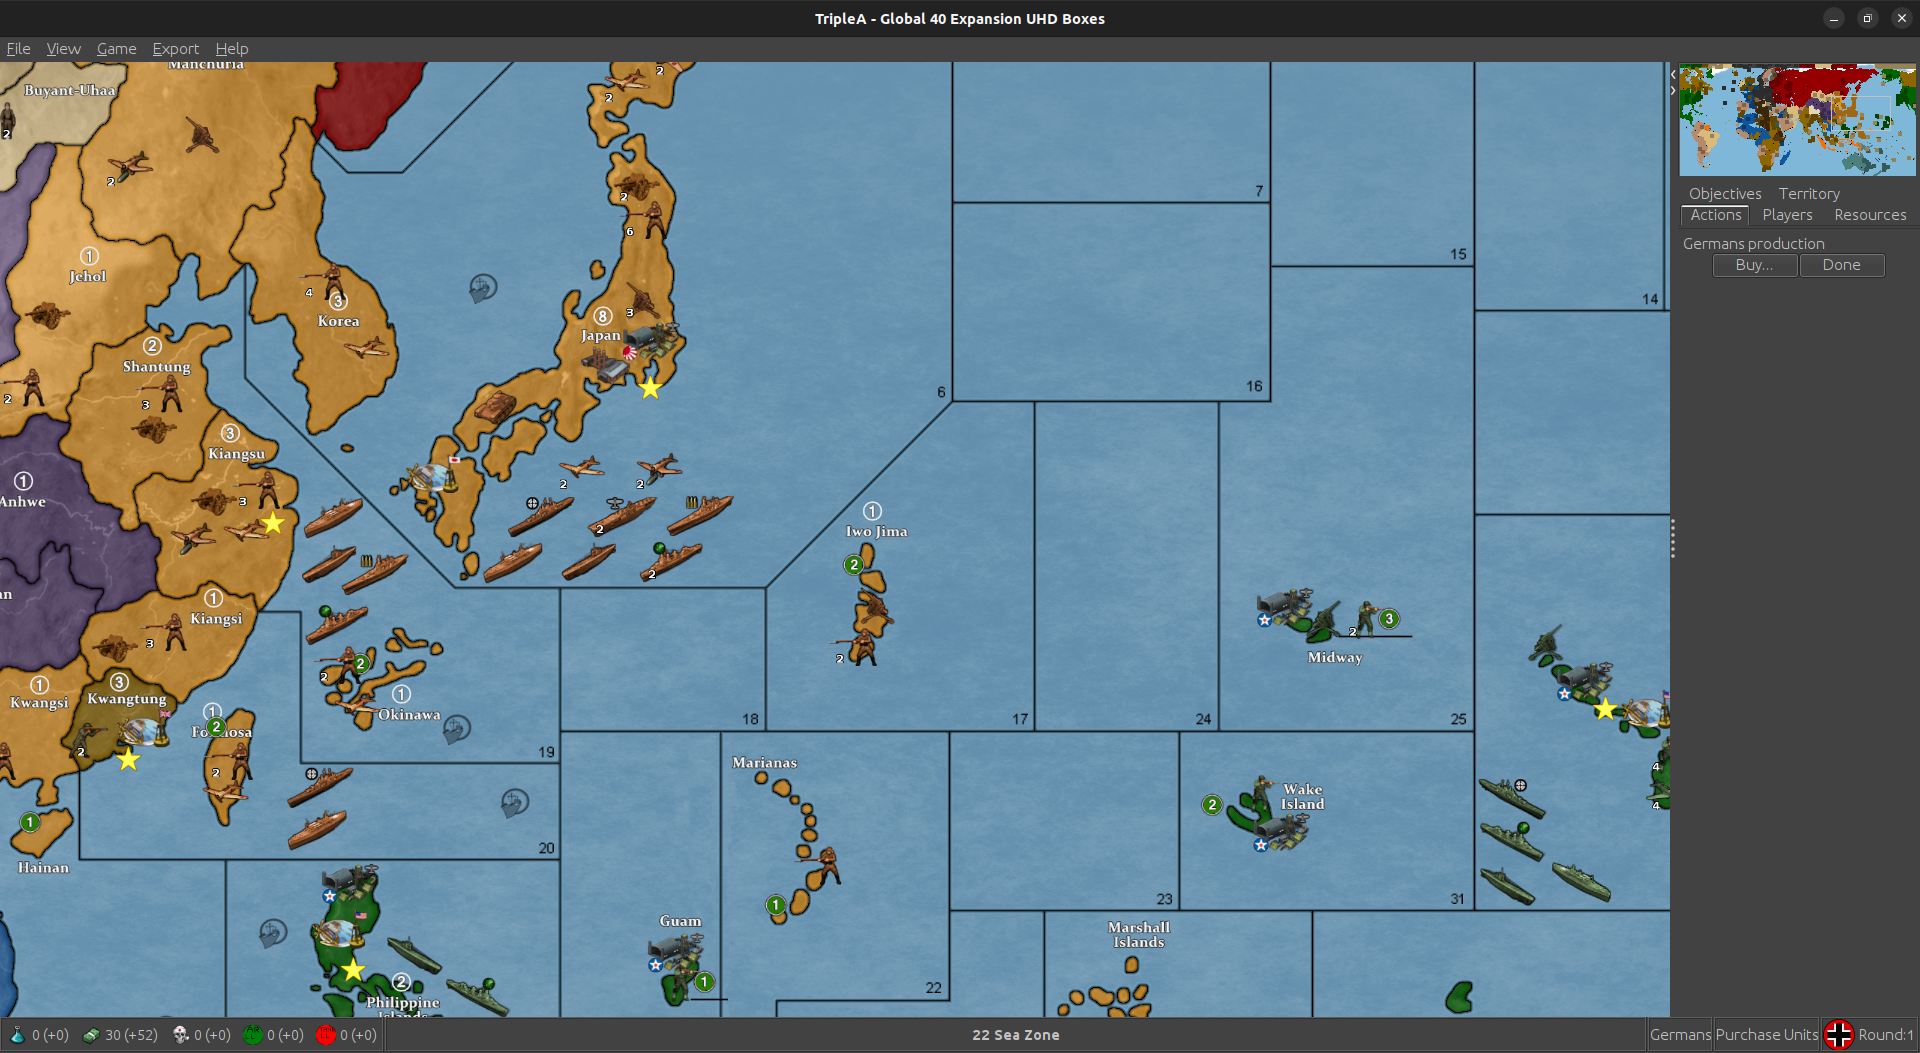Click the world minimap thumbnail
The height and width of the screenshot is (1053, 1920).
(1797, 120)
